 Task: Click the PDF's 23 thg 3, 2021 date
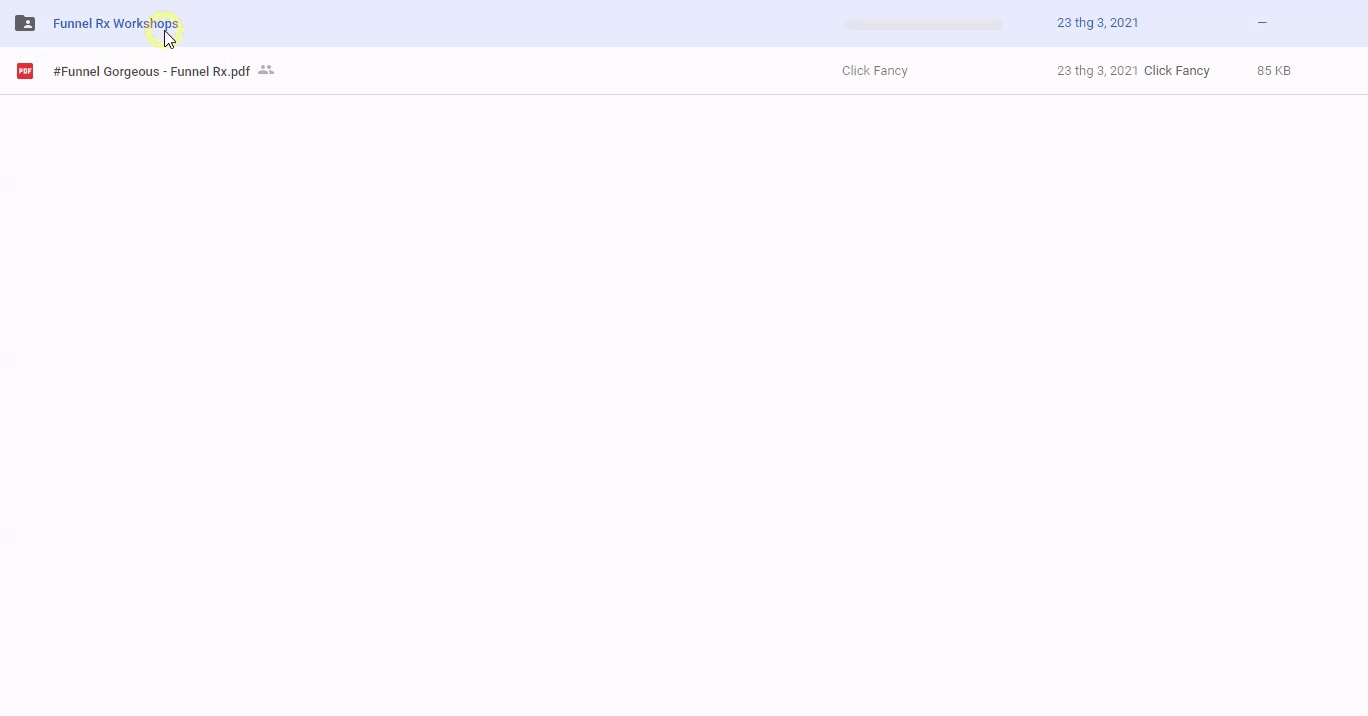[1097, 71]
